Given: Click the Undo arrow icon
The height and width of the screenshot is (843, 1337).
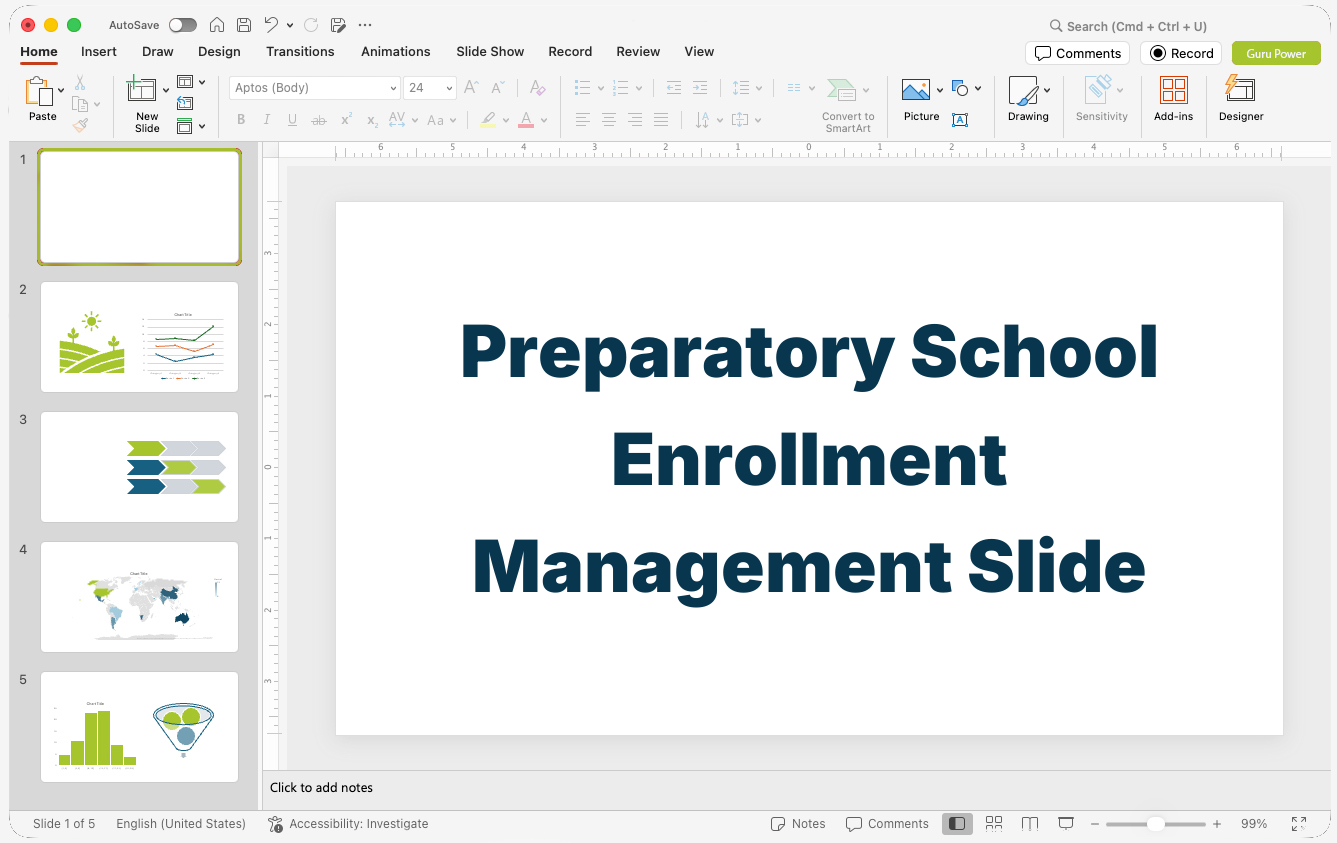Looking at the screenshot, I should 271,25.
